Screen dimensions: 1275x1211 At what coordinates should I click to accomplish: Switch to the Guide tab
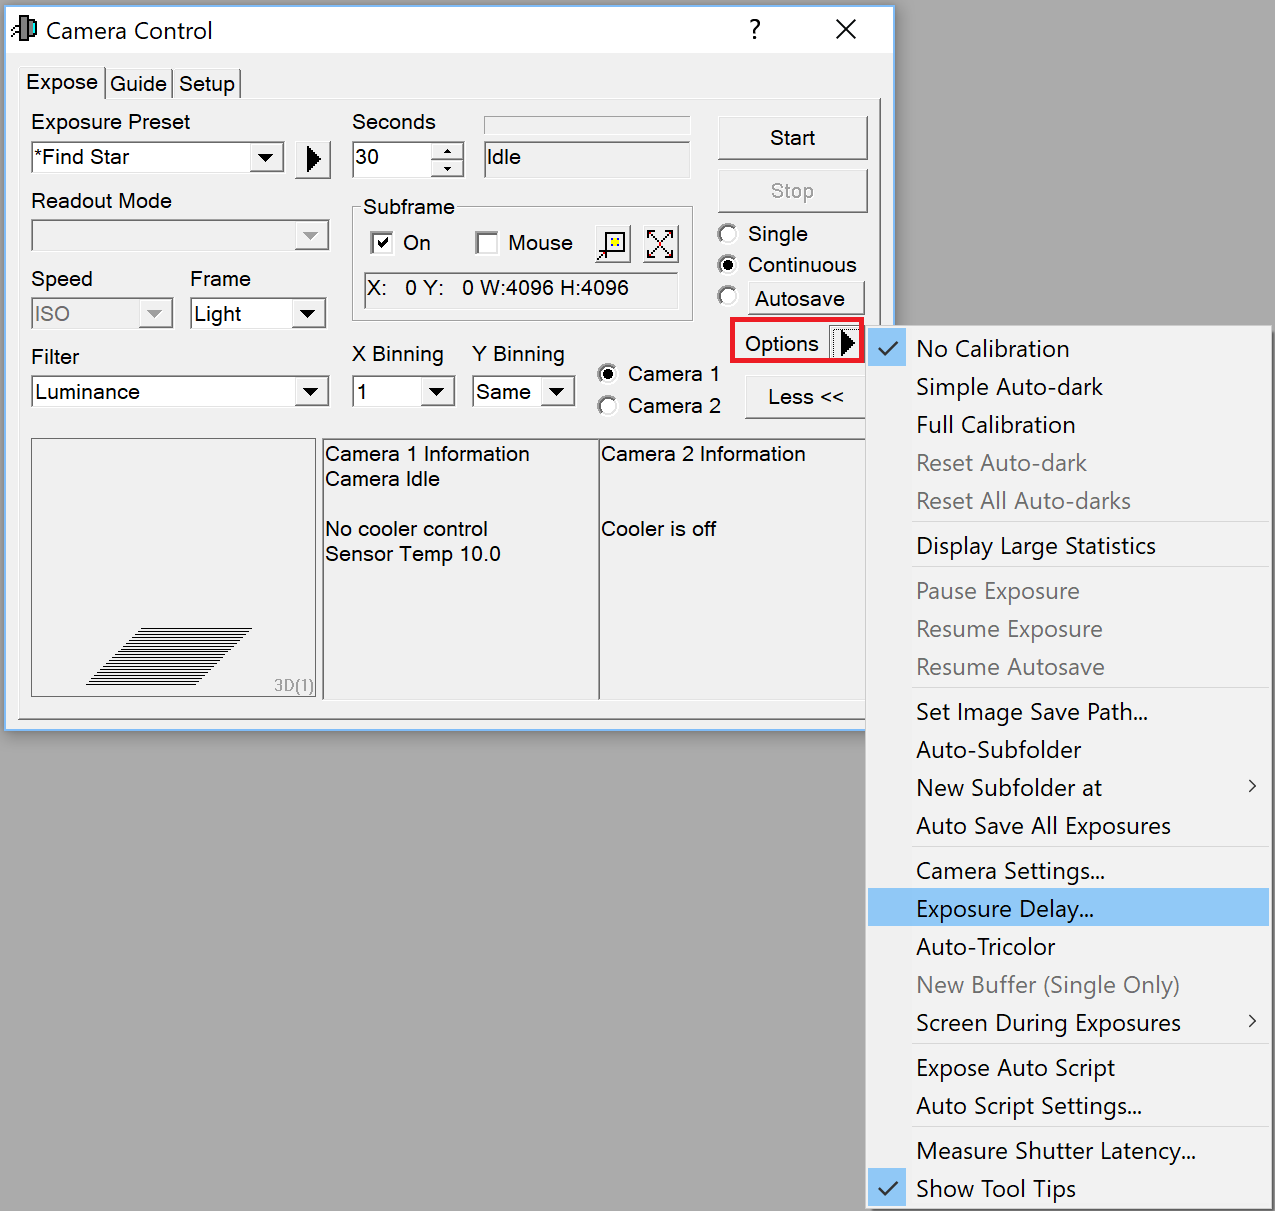[x=138, y=84]
